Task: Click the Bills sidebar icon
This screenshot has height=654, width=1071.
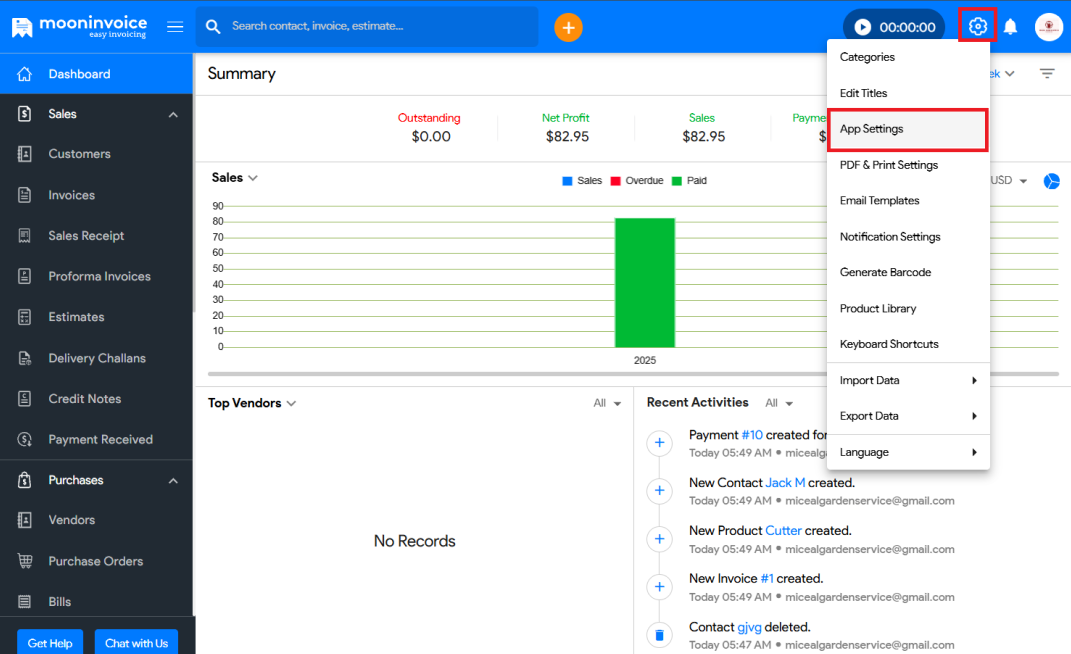Action: (25, 601)
